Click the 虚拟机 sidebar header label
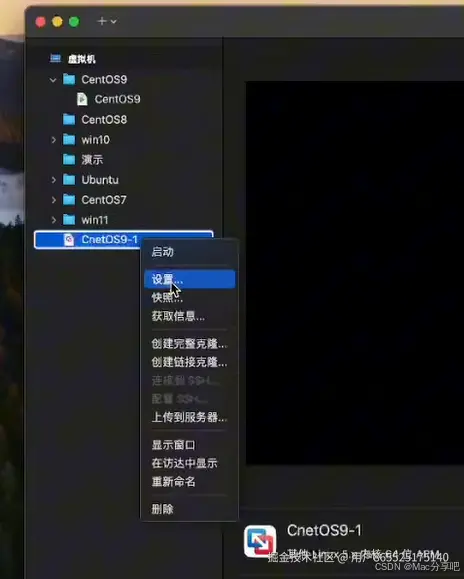Image resolution: width=464 pixels, height=579 pixels. point(82,59)
